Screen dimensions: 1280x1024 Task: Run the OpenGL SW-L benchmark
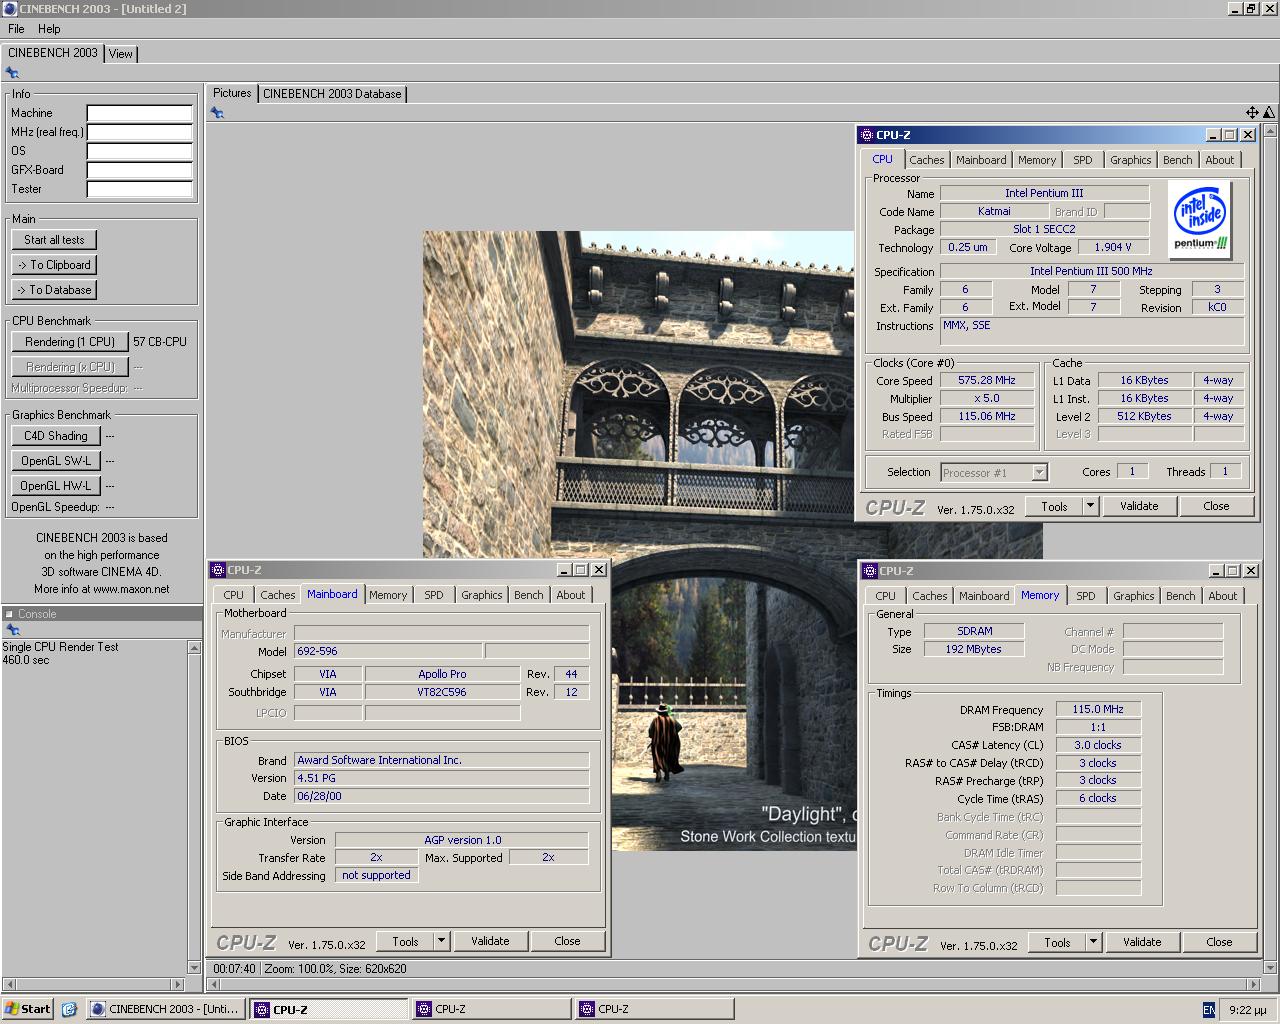click(x=56, y=461)
